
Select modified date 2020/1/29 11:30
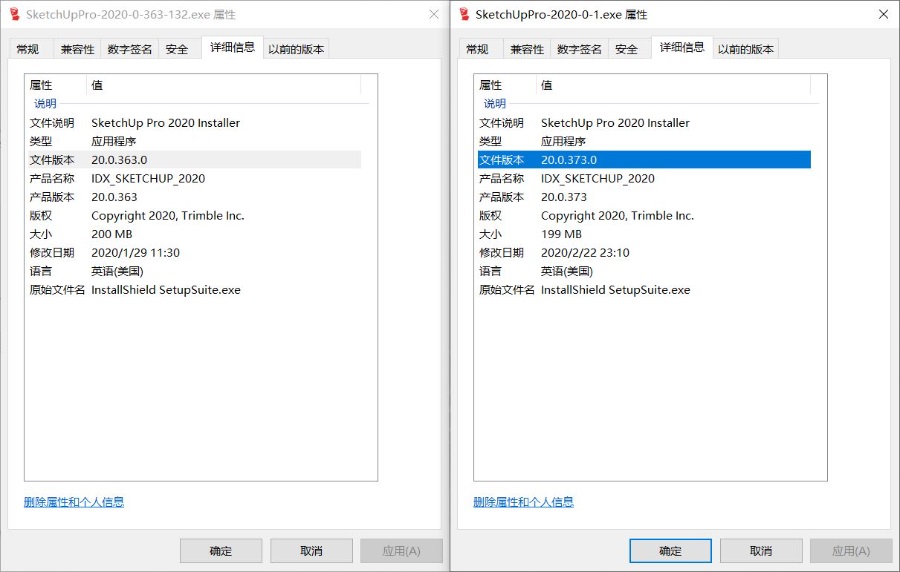point(135,252)
